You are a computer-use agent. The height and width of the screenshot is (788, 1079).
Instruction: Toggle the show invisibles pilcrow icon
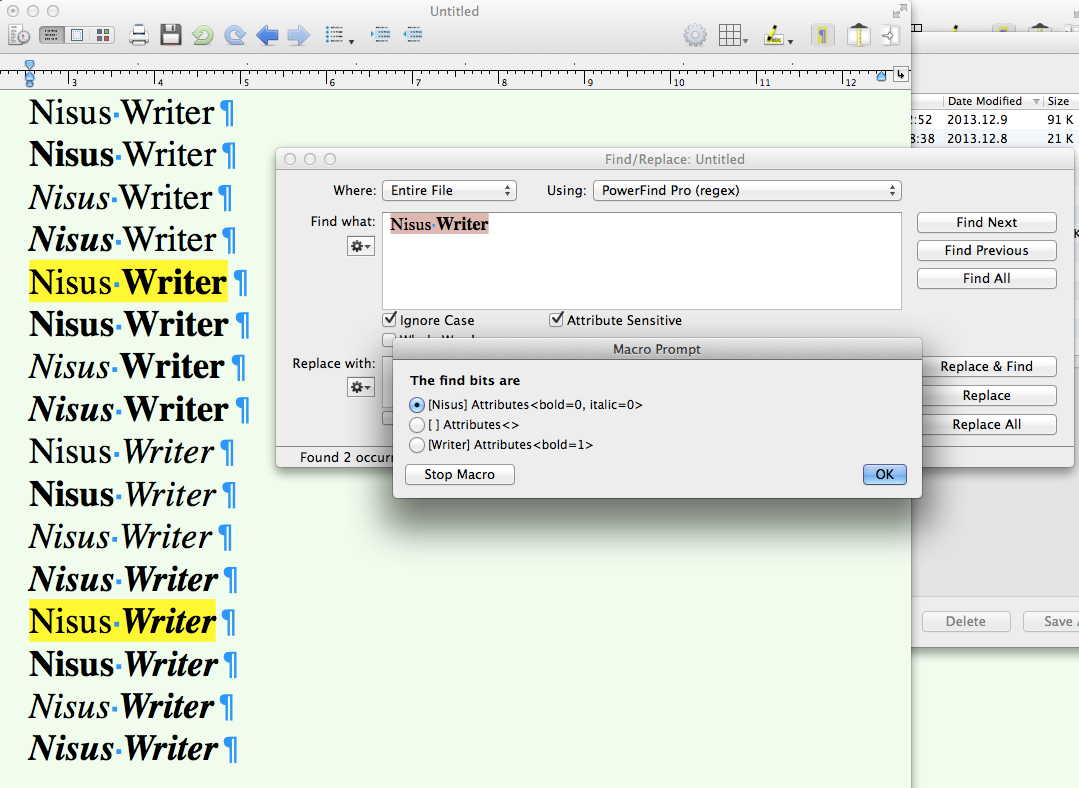(821, 36)
